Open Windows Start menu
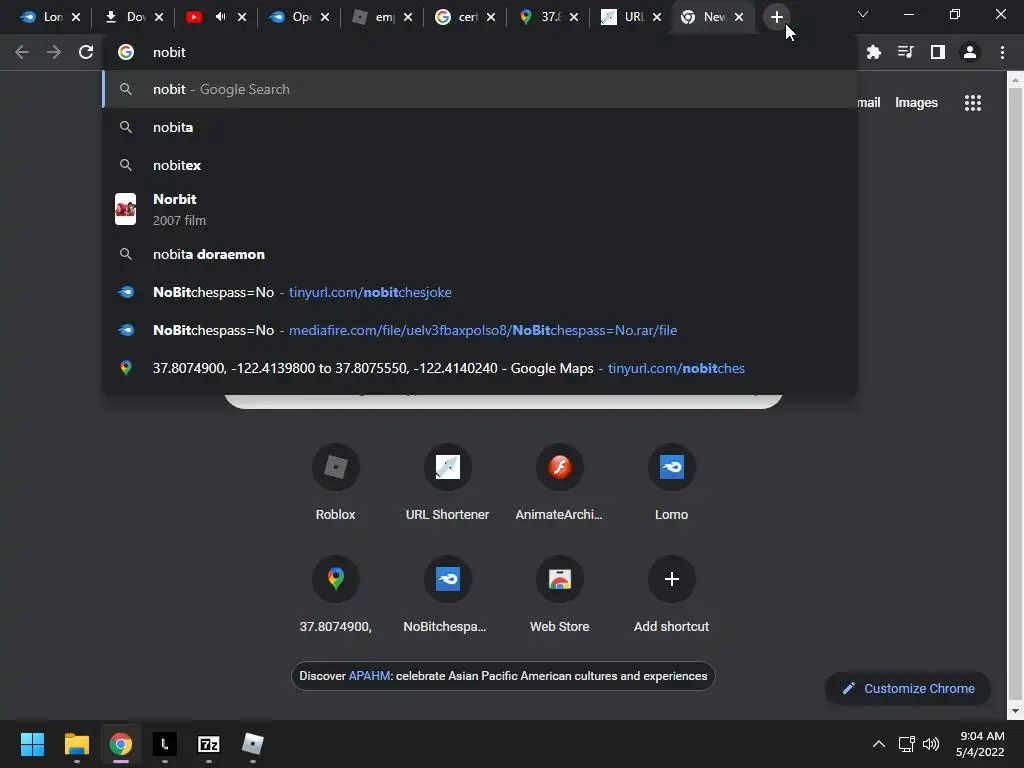This screenshot has width=1024, height=768. click(x=32, y=744)
